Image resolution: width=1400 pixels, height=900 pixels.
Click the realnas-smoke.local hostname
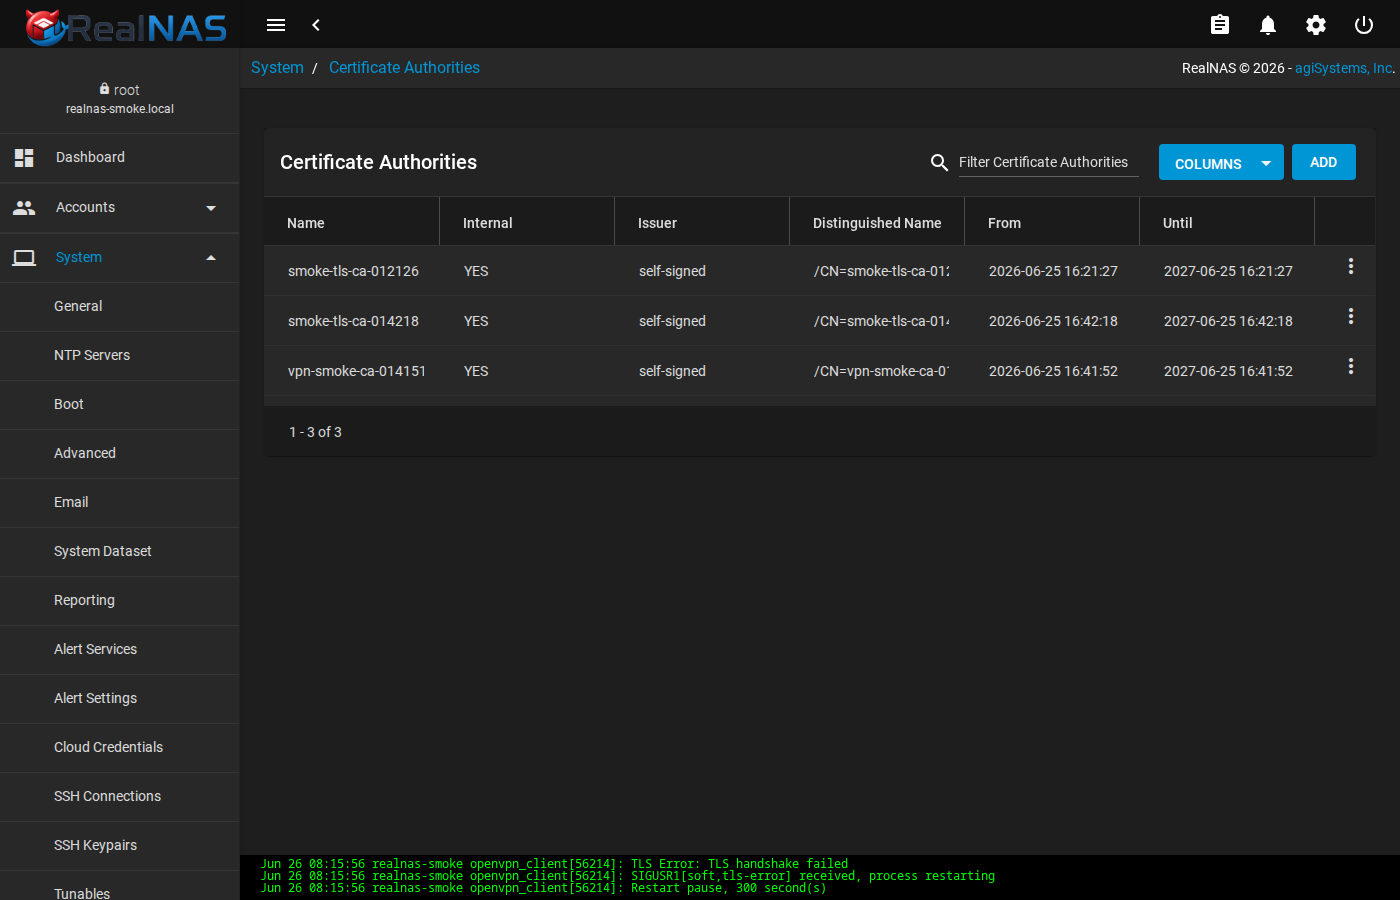(120, 109)
